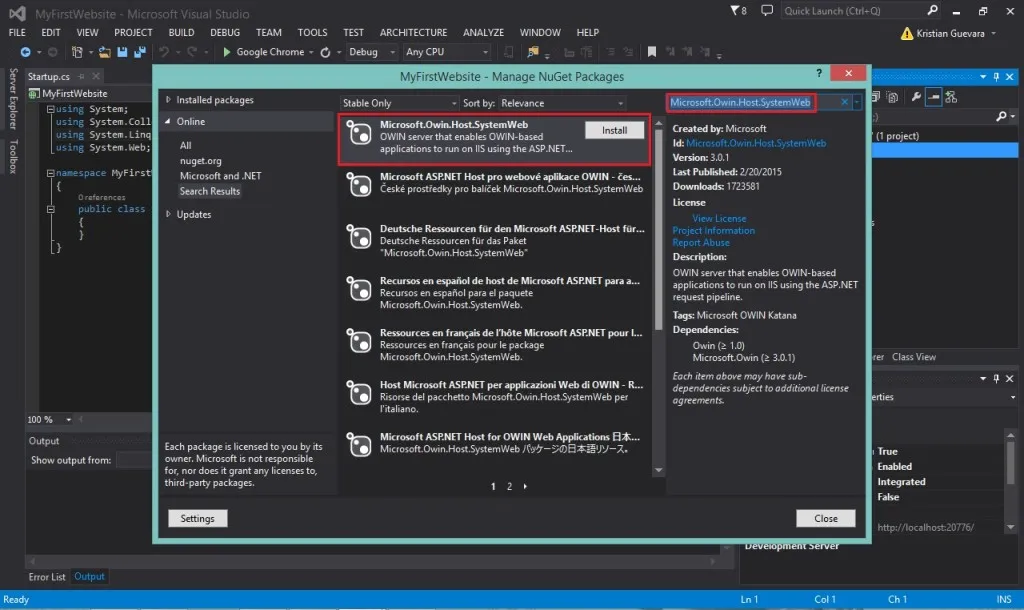Screen dimensions: 1024x610
Task: Open the FILE menu
Action: pyautogui.click(x=17, y=32)
